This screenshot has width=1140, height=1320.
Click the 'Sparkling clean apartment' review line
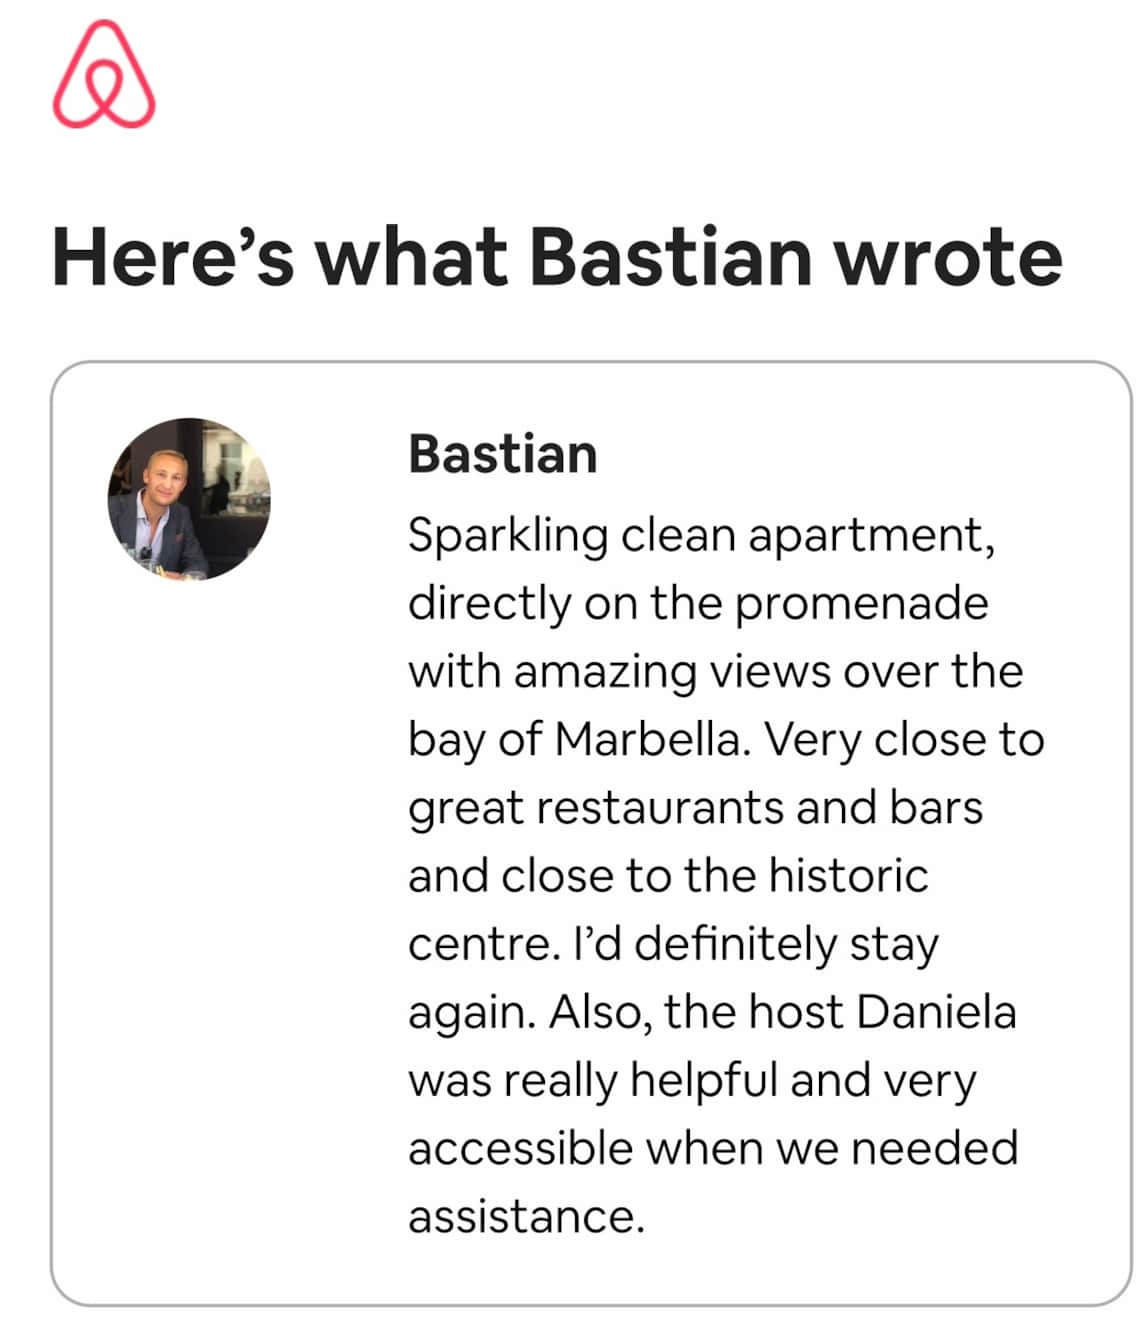[x=702, y=537]
